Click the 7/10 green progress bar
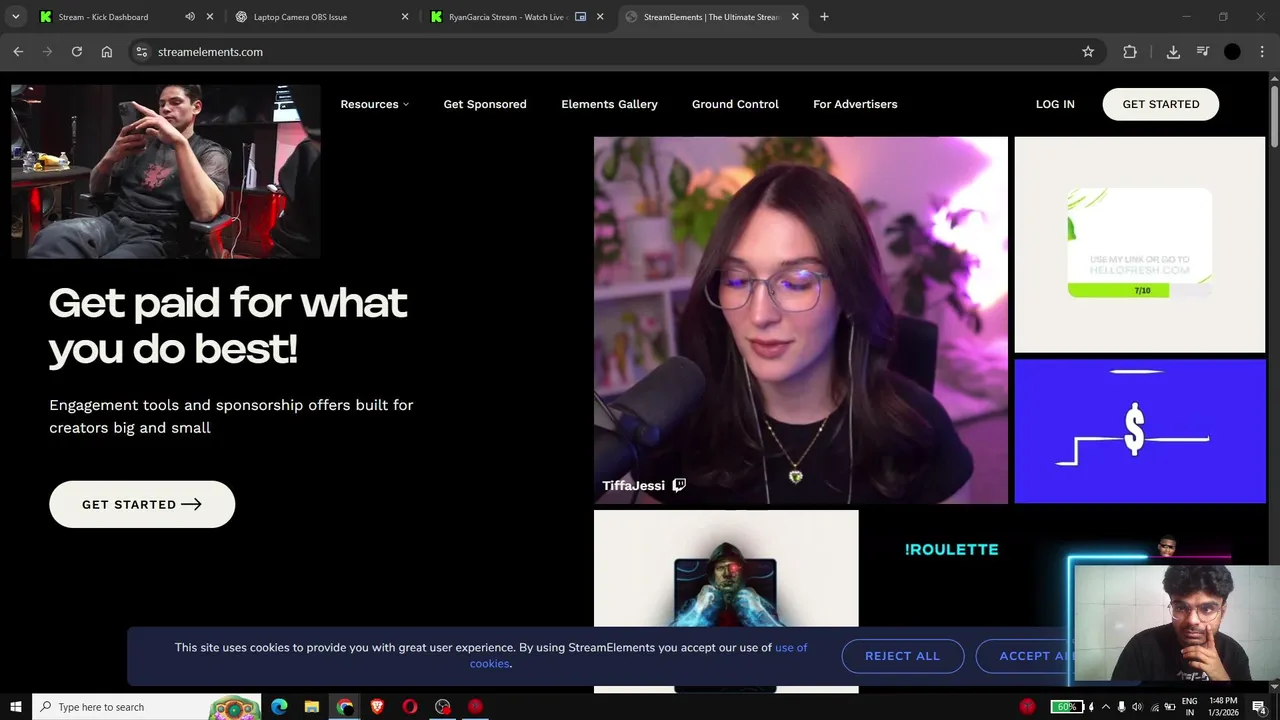The height and width of the screenshot is (720, 1280). [1140, 290]
